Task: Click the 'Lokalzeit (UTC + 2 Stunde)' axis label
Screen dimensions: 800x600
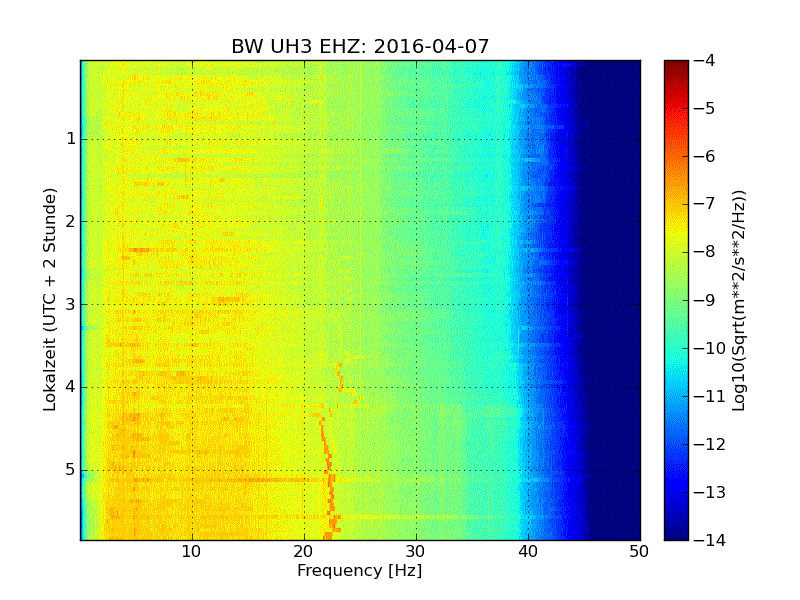Action: [x=49, y=300]
